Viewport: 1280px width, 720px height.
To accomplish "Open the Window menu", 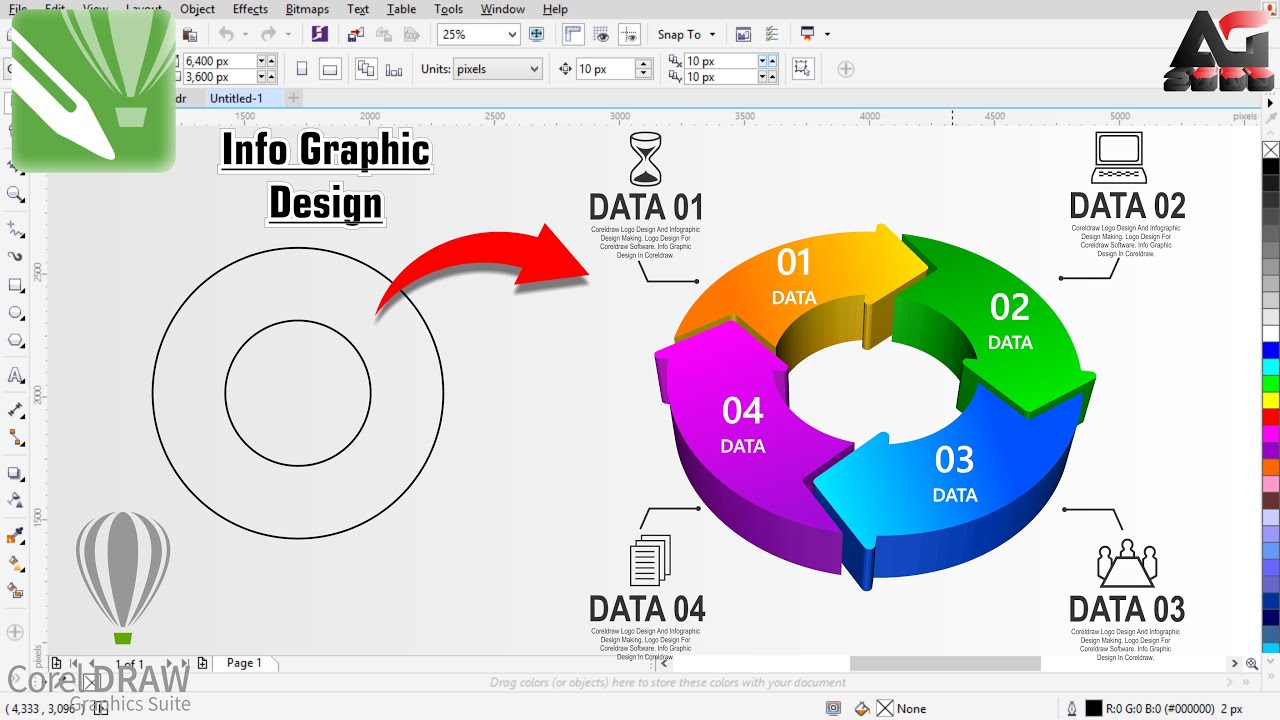I will (x=502, y=9).
